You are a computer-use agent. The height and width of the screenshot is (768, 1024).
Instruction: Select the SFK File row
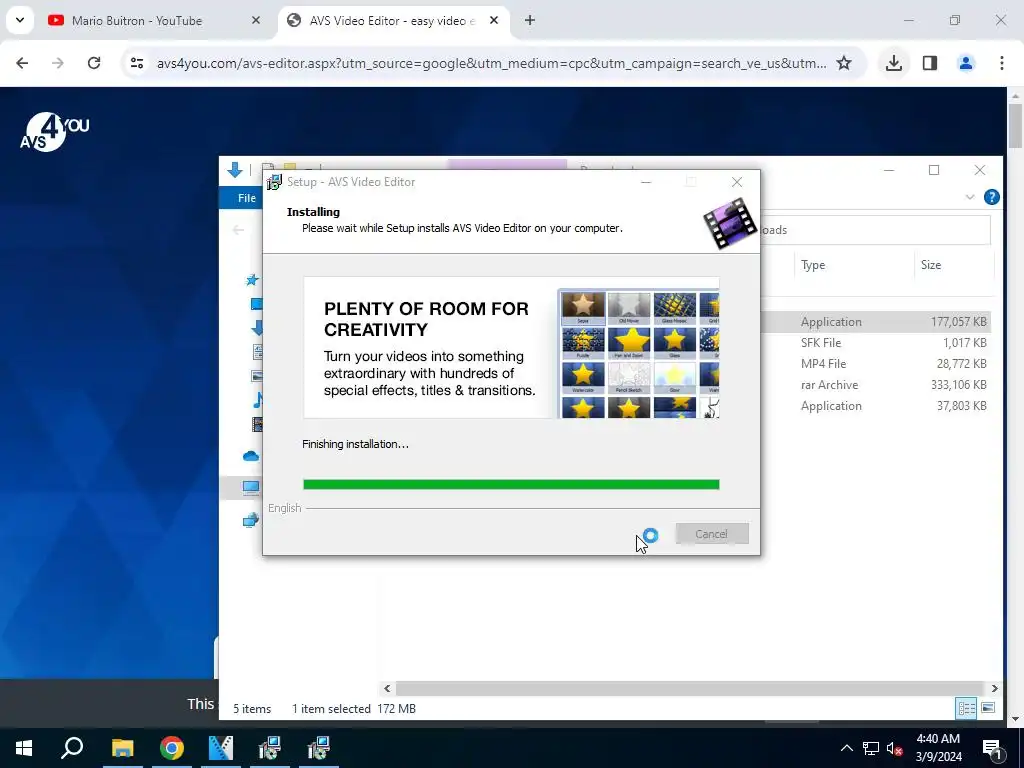point(875,342)
